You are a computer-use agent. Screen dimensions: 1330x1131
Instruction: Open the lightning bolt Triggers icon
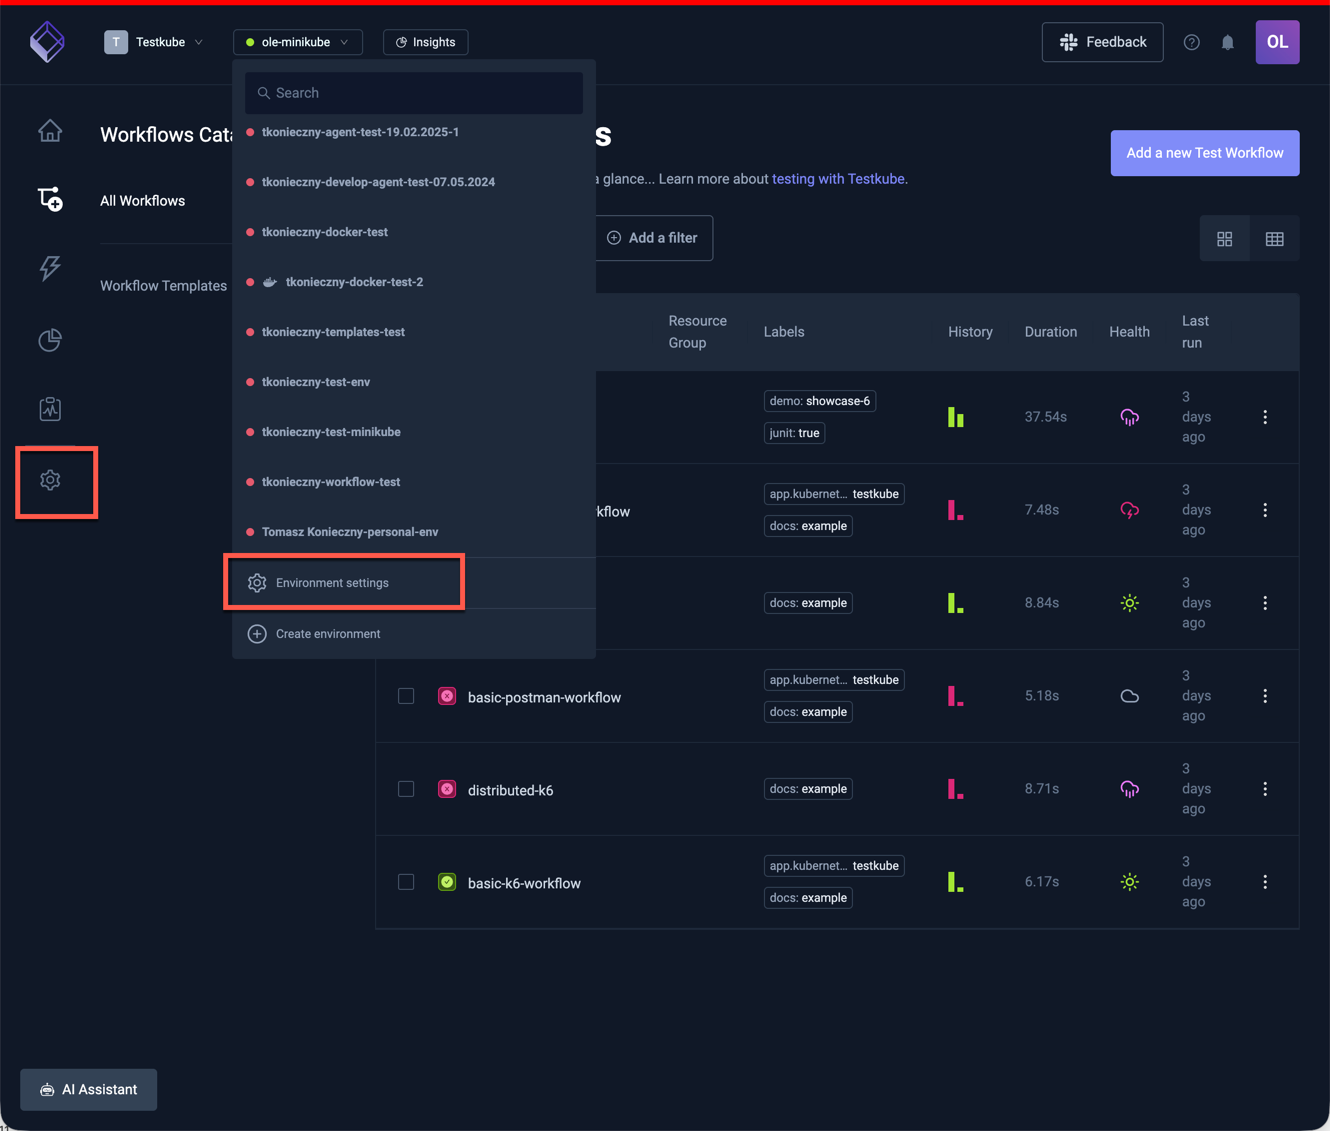pyautogui.click(x=50, y=268)
